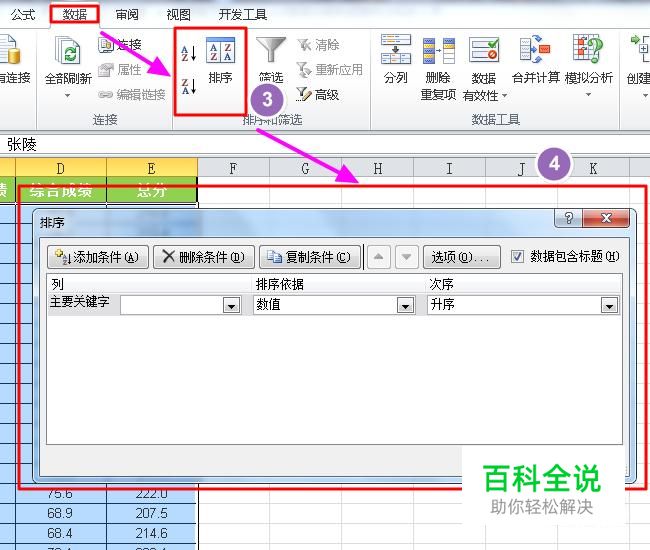Select column I header

pos(449,168)
